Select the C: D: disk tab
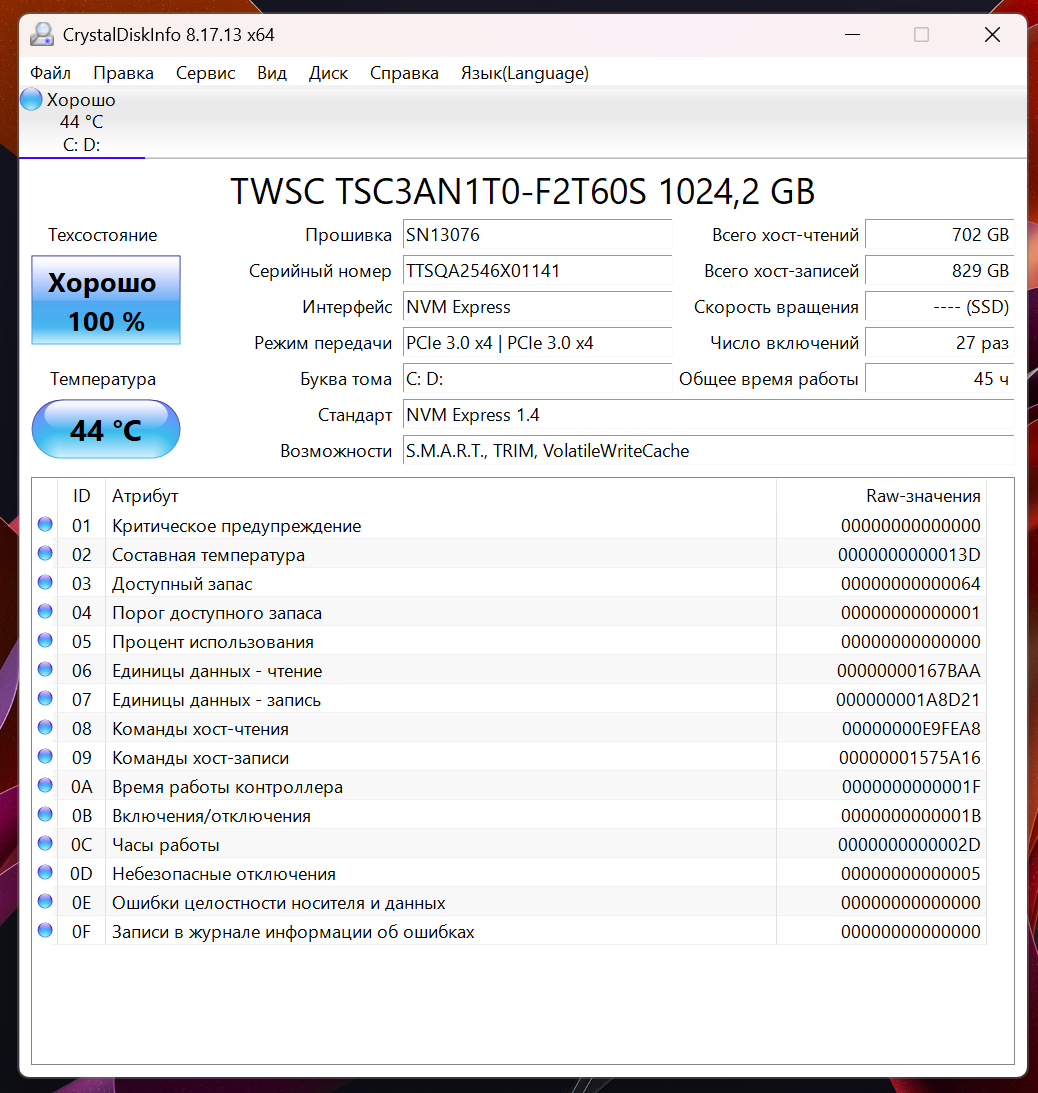Screen dimensions: 1038x1093 tap(82, 123)
